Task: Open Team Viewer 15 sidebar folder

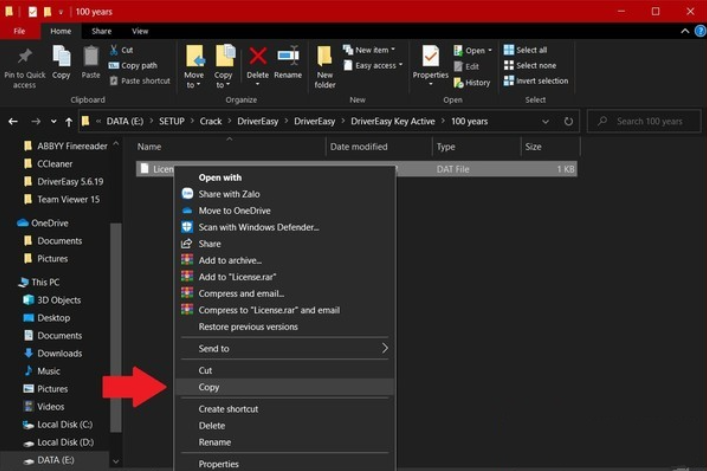Action: tap(61, 199)
